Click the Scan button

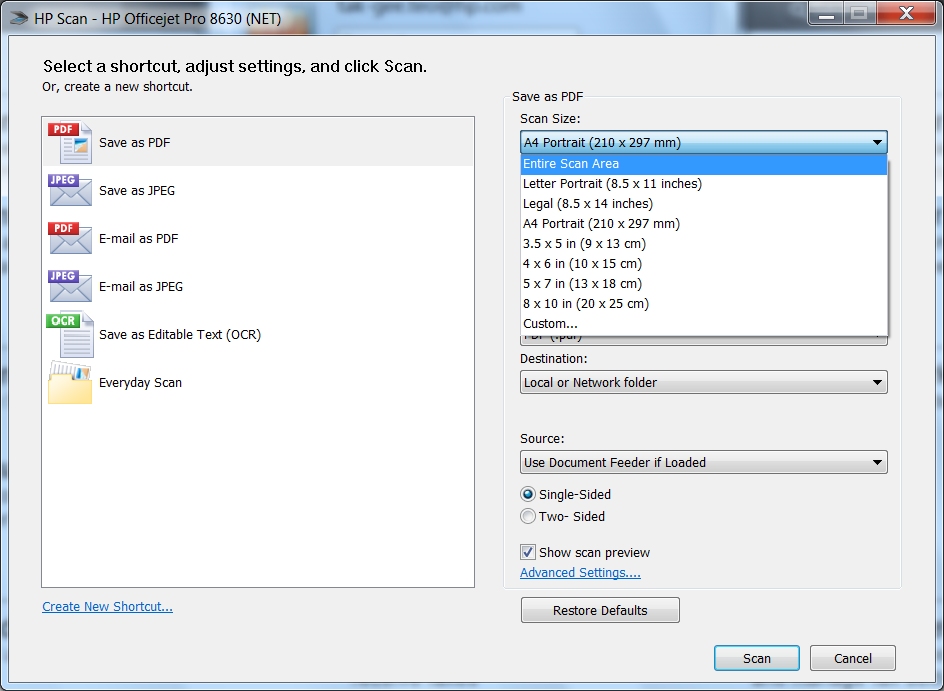(756, 658)
